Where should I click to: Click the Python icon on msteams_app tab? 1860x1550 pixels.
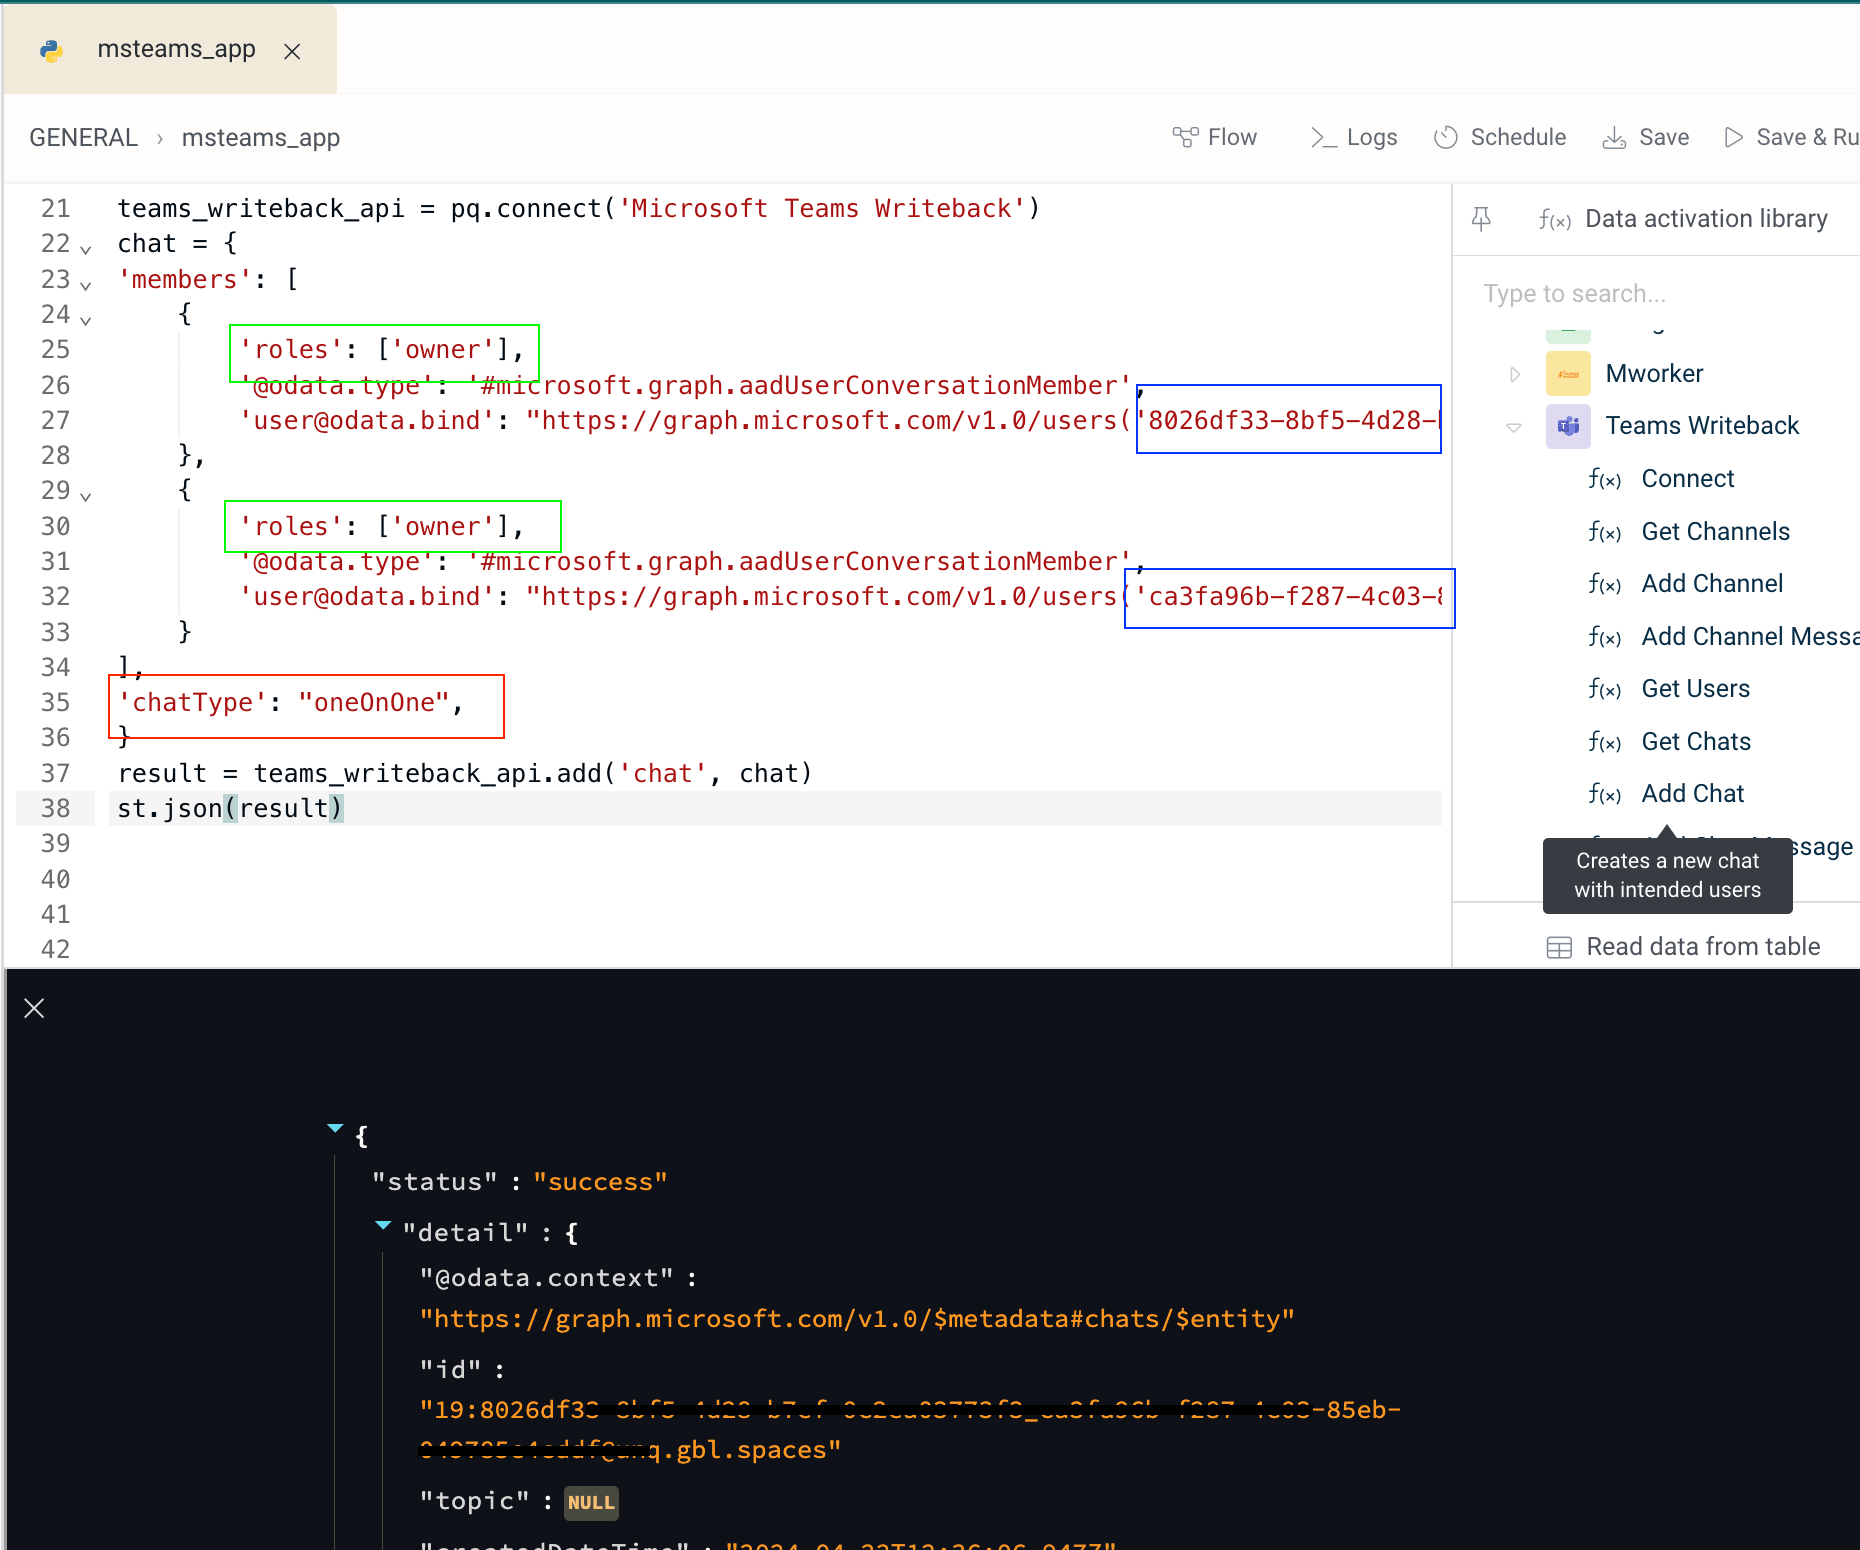click(52, 50)
